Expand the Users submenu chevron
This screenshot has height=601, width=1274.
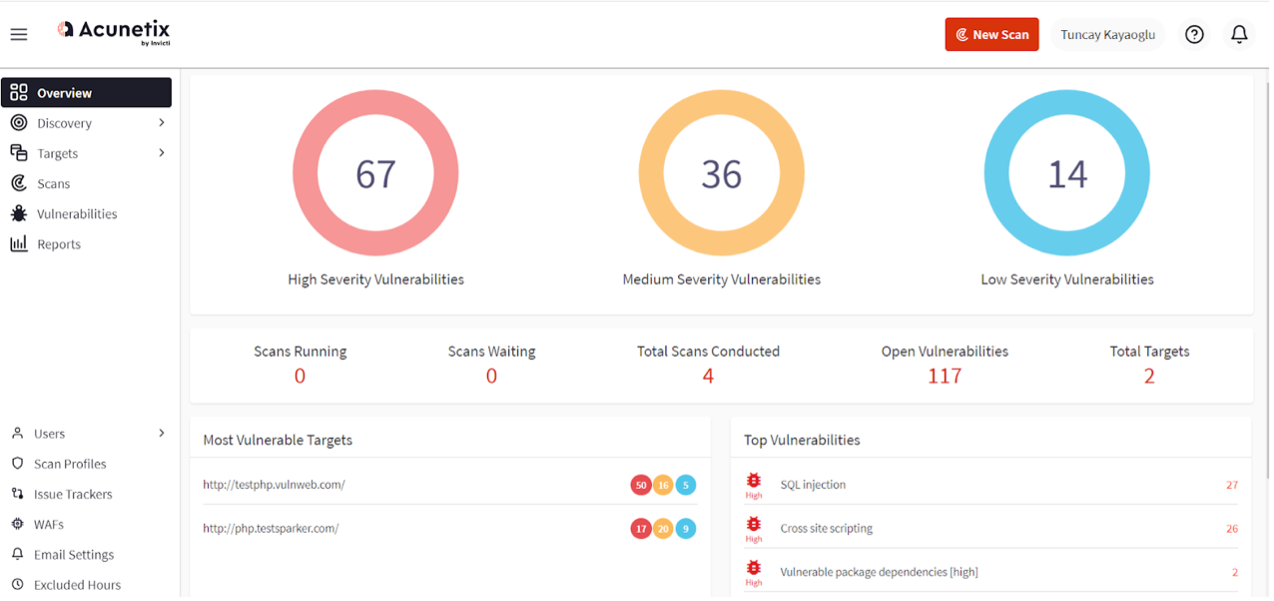161,433
